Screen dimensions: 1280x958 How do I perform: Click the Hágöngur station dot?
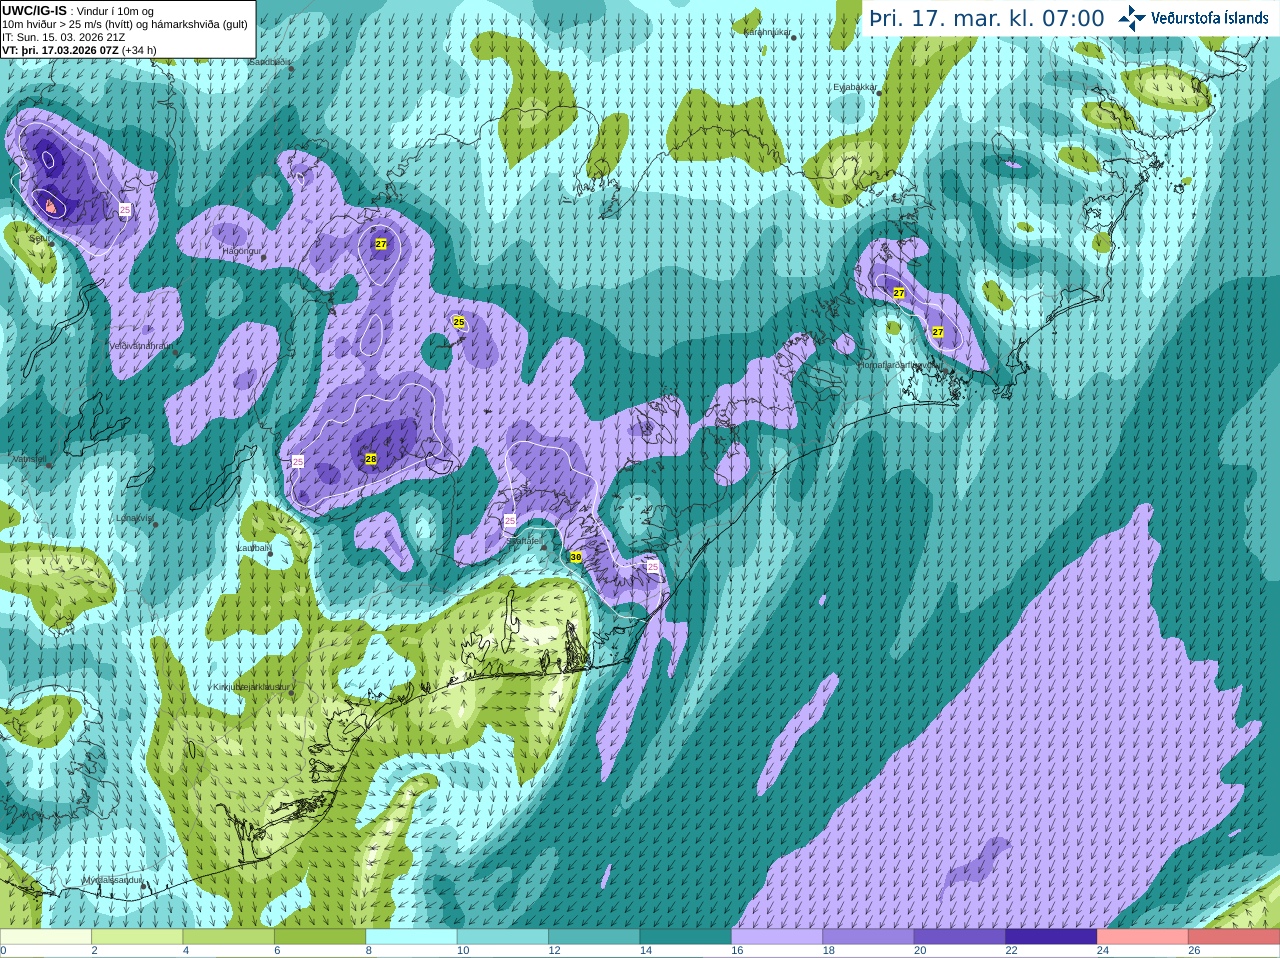pos(264,258)
